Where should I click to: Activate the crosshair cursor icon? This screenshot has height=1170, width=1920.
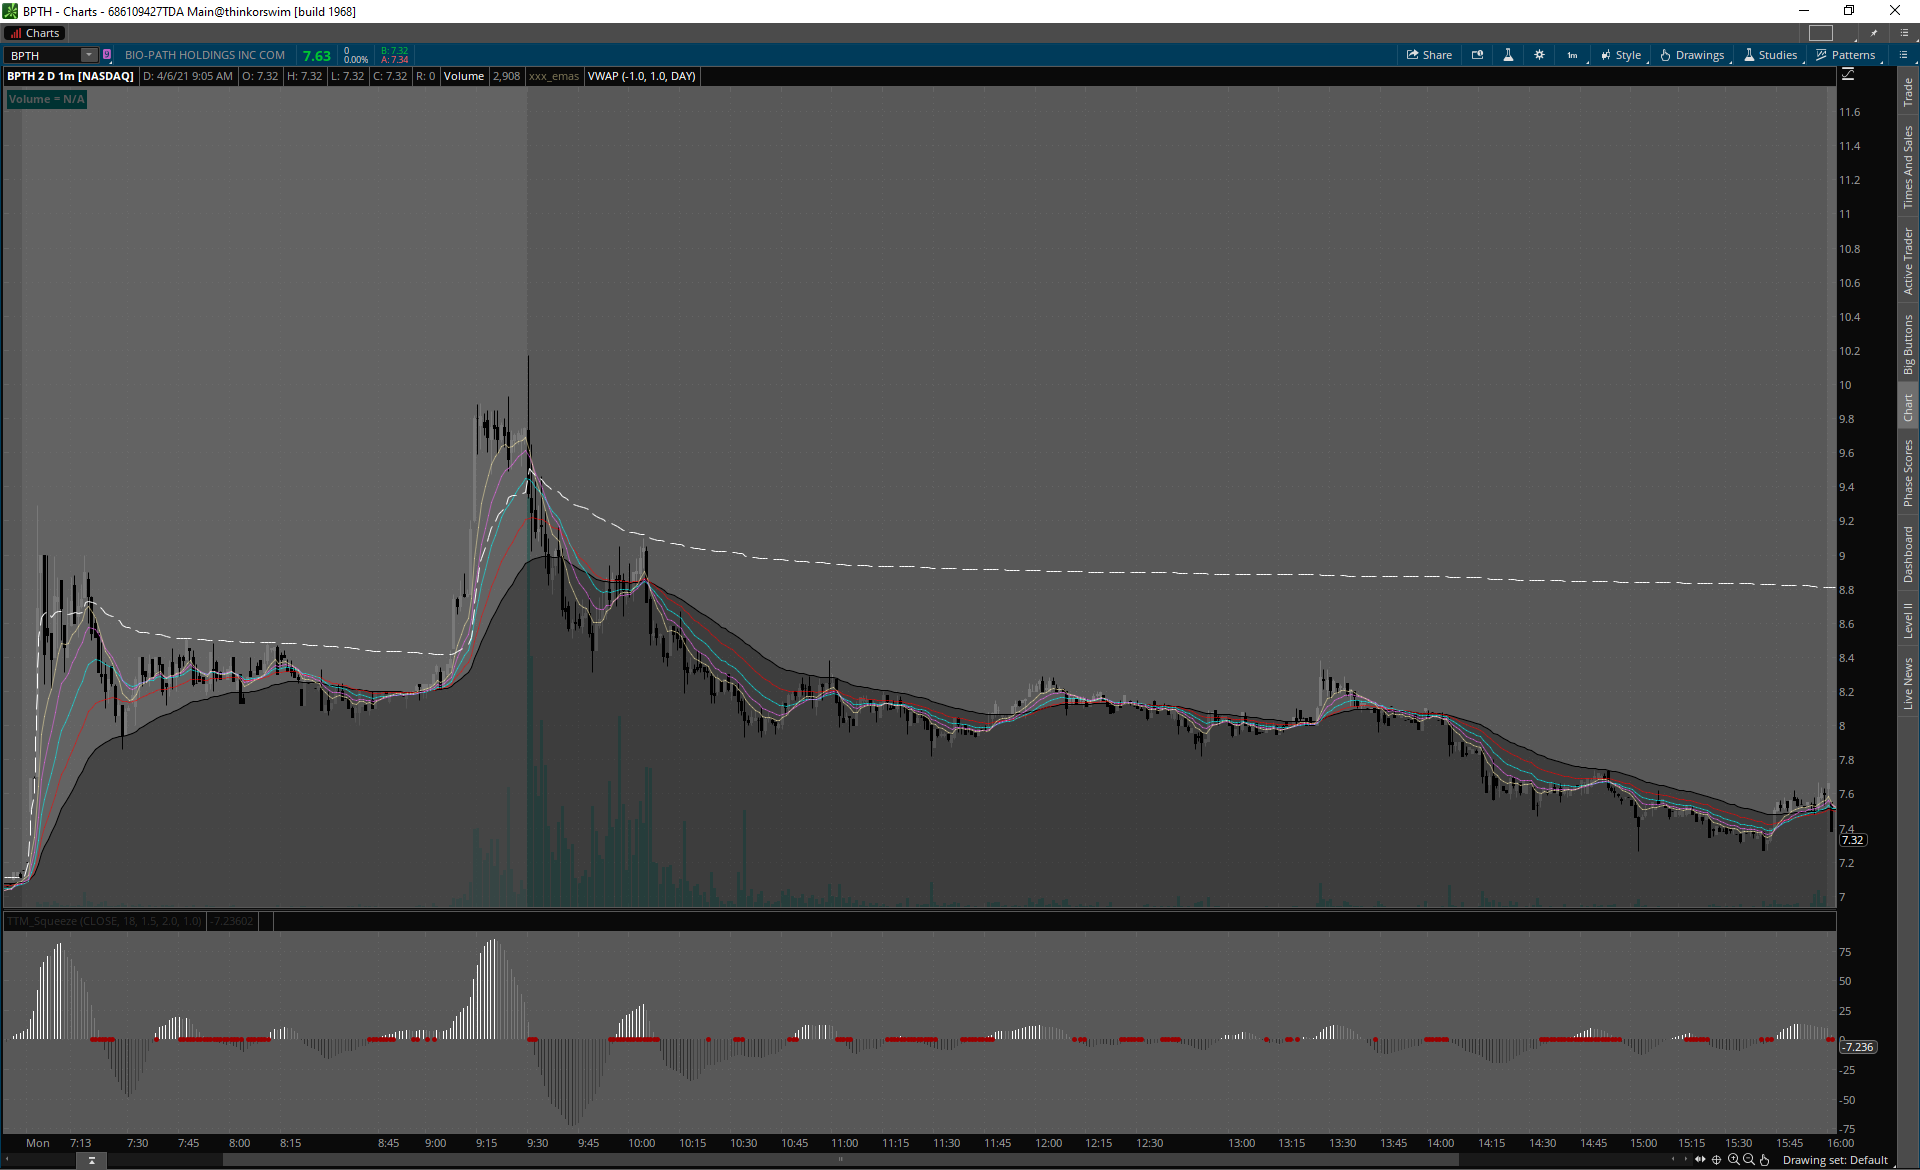click(1717, 1160)
